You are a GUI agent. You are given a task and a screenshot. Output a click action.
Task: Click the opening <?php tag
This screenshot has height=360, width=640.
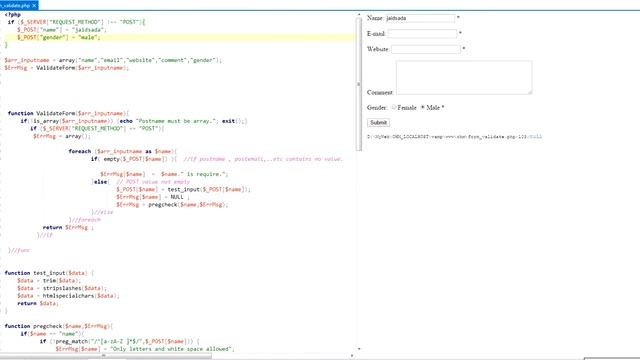[13, 14]
